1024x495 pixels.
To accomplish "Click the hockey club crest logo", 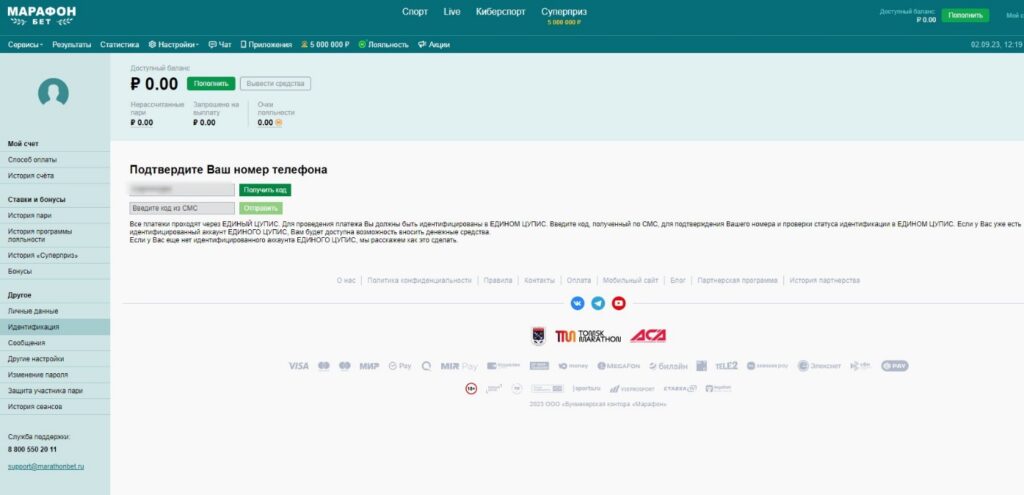I will click(x=538, y=336).
